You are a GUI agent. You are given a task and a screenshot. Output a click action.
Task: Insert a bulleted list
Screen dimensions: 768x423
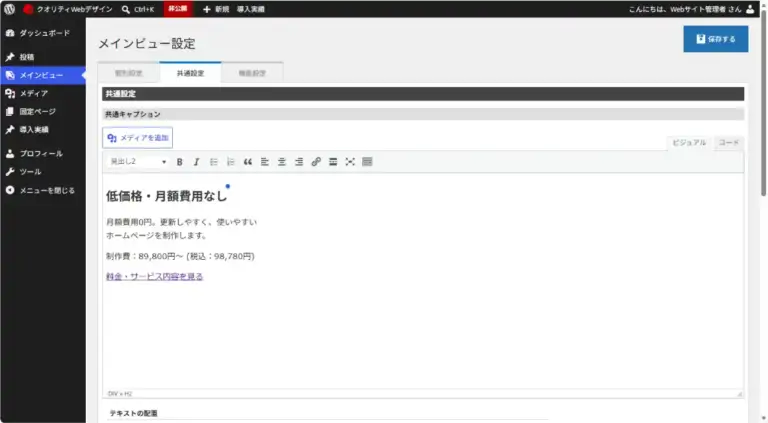tap(214, 162)
